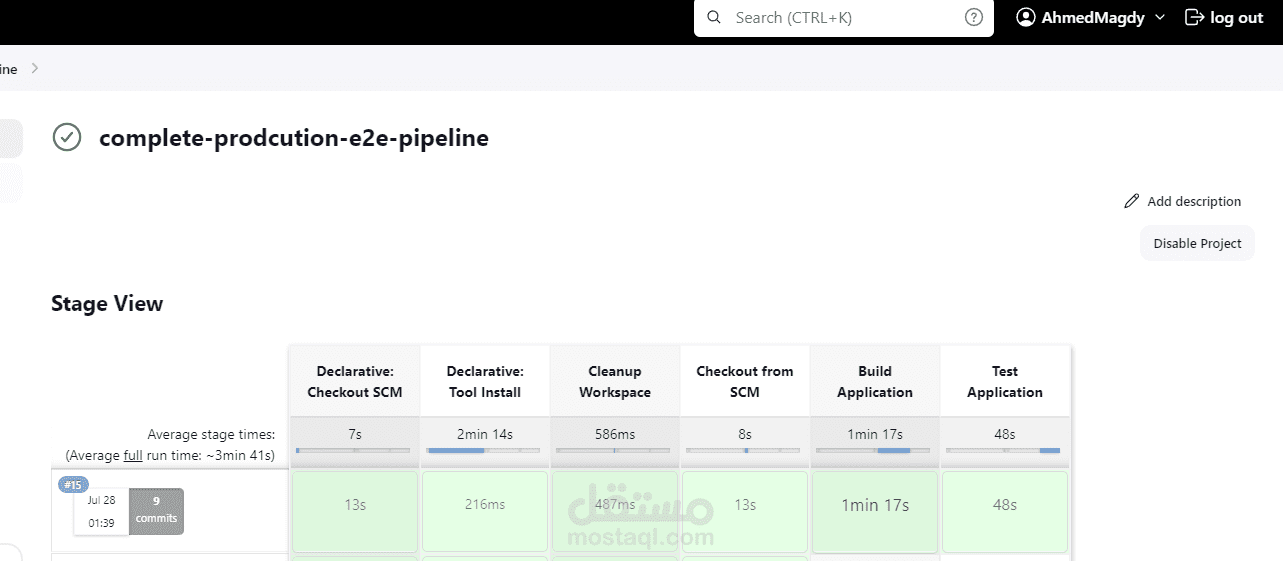Open the AhmedMagdy user dropdown arrow
1283x561 pixels.
pyautogui.click(x=1160, y=17)
